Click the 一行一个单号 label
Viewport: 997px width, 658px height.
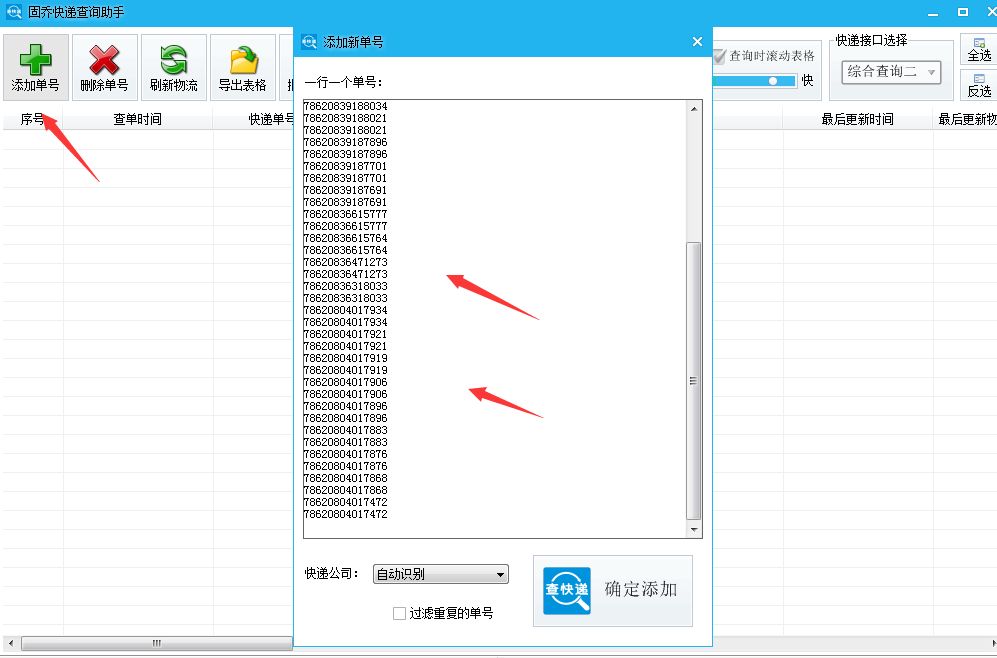point(343,82)
